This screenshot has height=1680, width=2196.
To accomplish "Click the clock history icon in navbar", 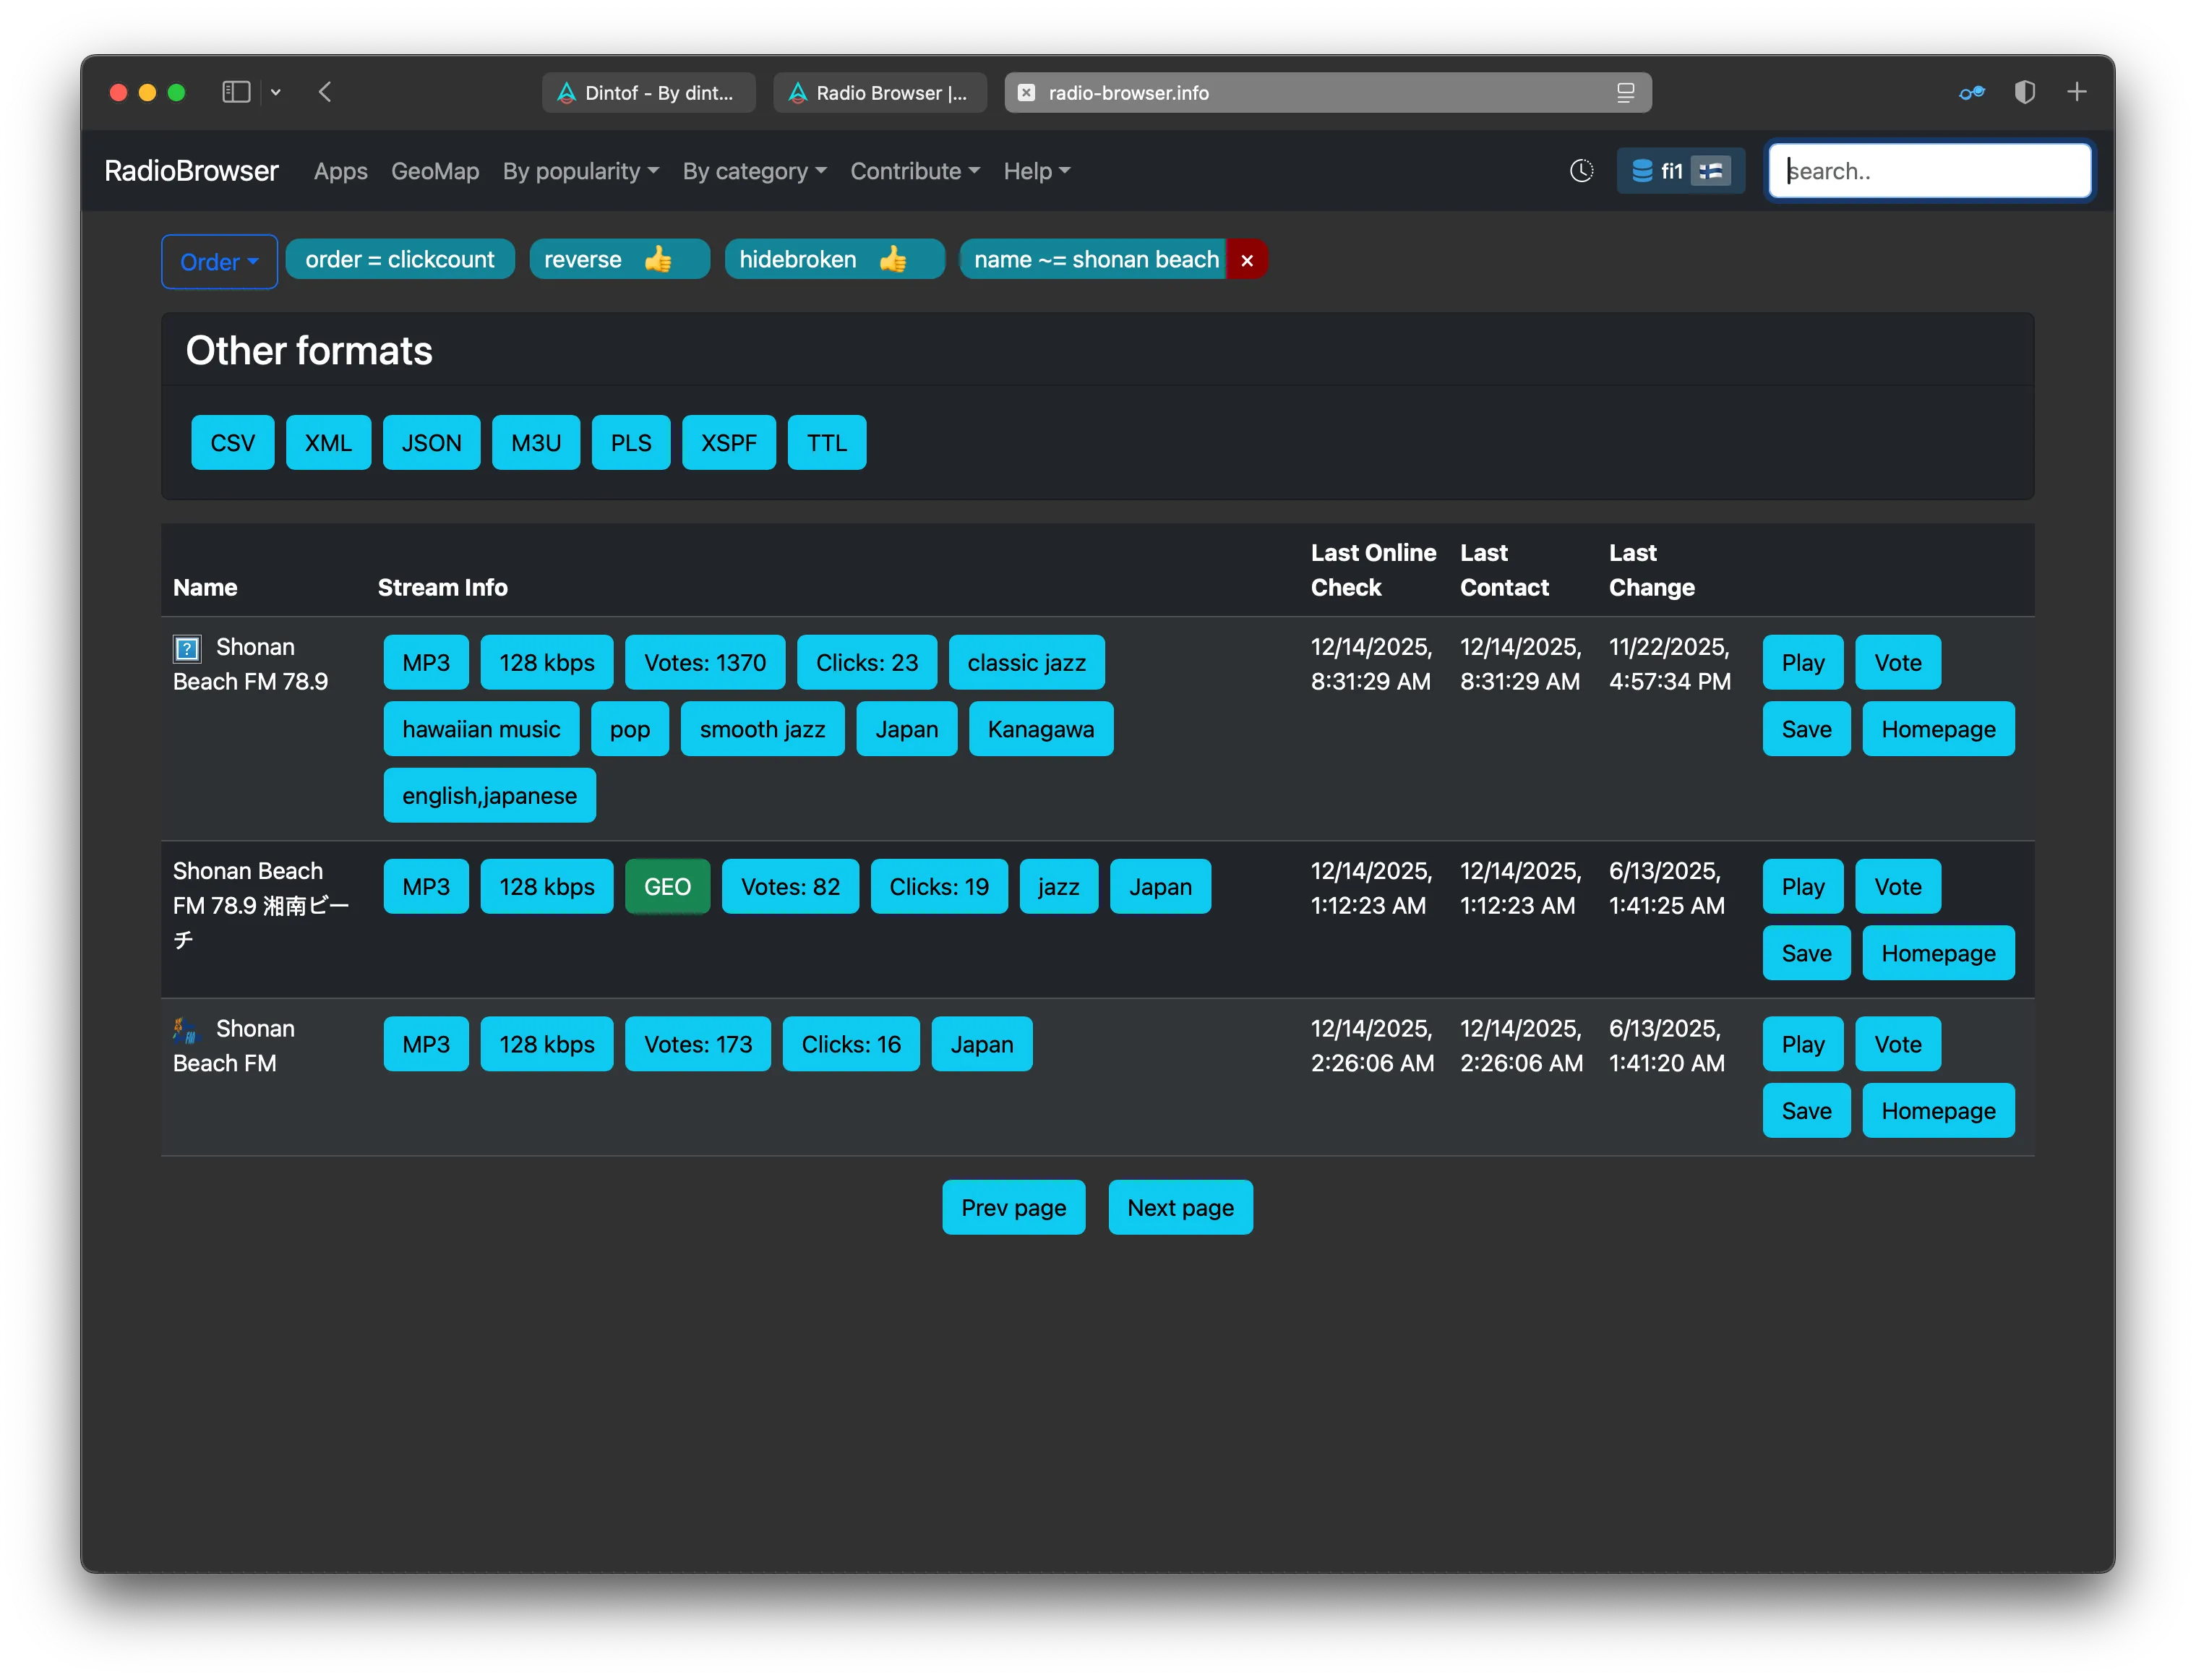I will click(x=1581, y=171).
